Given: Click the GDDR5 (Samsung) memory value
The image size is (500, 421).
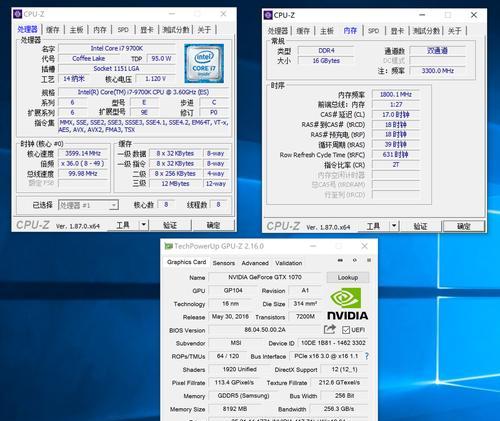Looking at the screenshot, I should (243, 396).
